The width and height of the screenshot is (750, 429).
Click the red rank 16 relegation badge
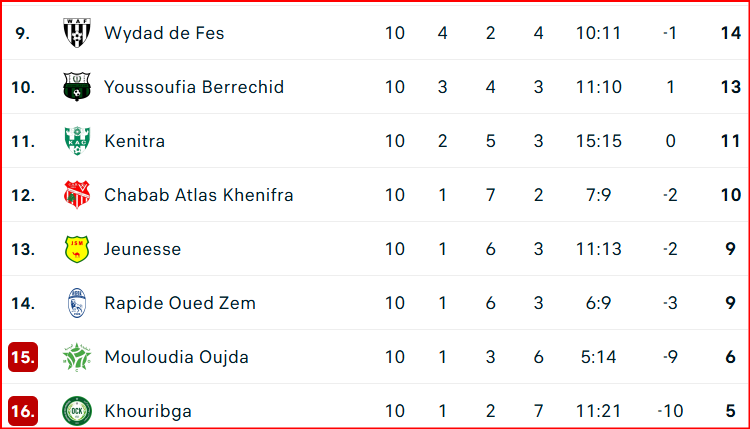coord(23,411)
